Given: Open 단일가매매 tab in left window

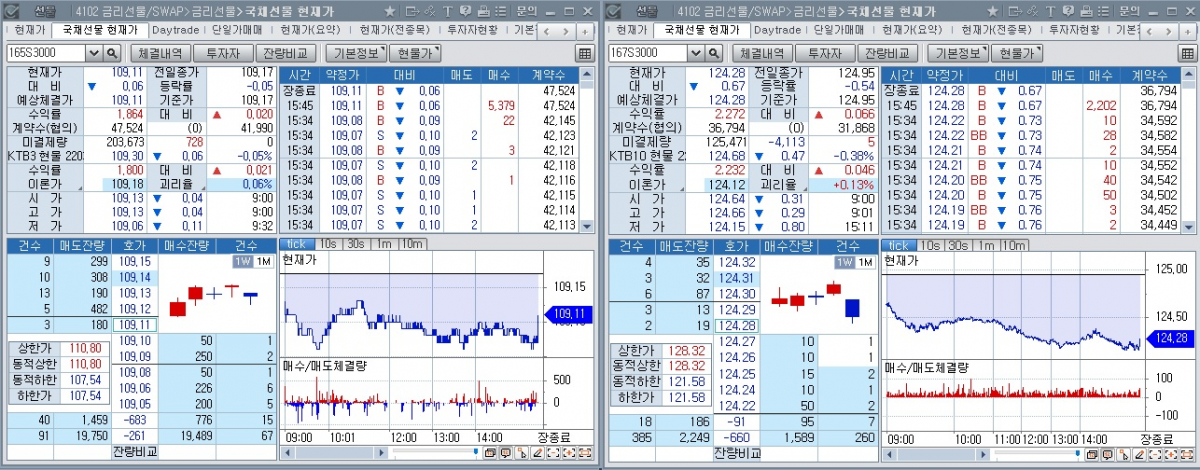Looking at the screenshot, I should click(239, 30).
